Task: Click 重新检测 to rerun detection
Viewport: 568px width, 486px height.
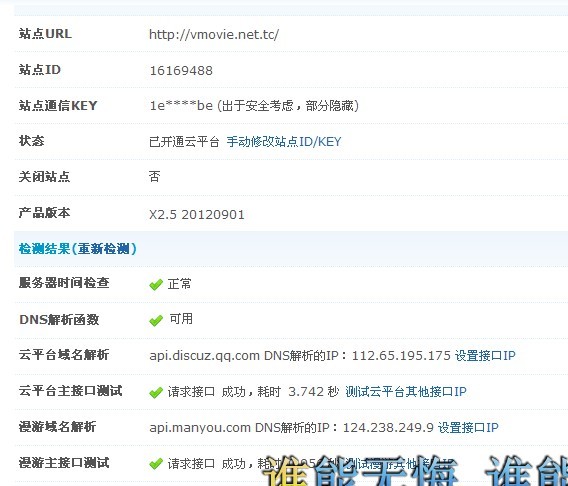Action: 104,249
